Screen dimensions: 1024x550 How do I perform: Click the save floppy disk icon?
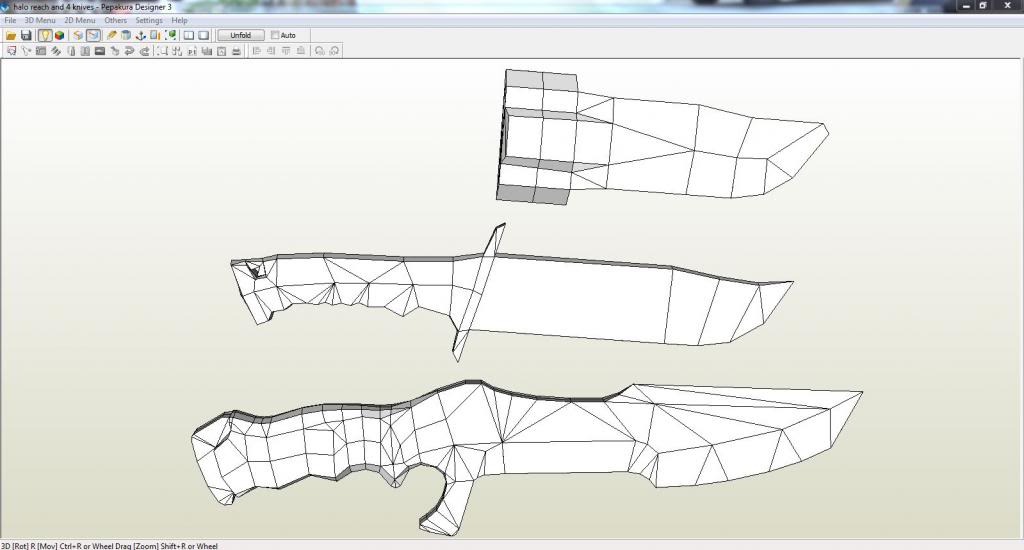[x=26, y=35]
